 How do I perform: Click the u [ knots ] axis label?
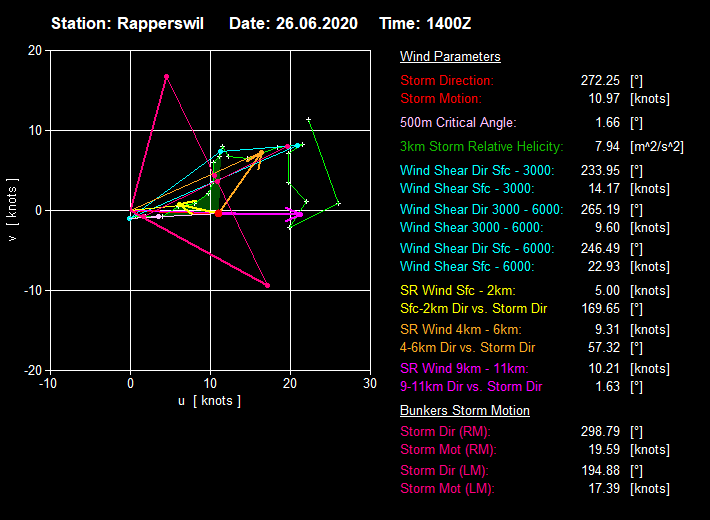coord(210,401)
